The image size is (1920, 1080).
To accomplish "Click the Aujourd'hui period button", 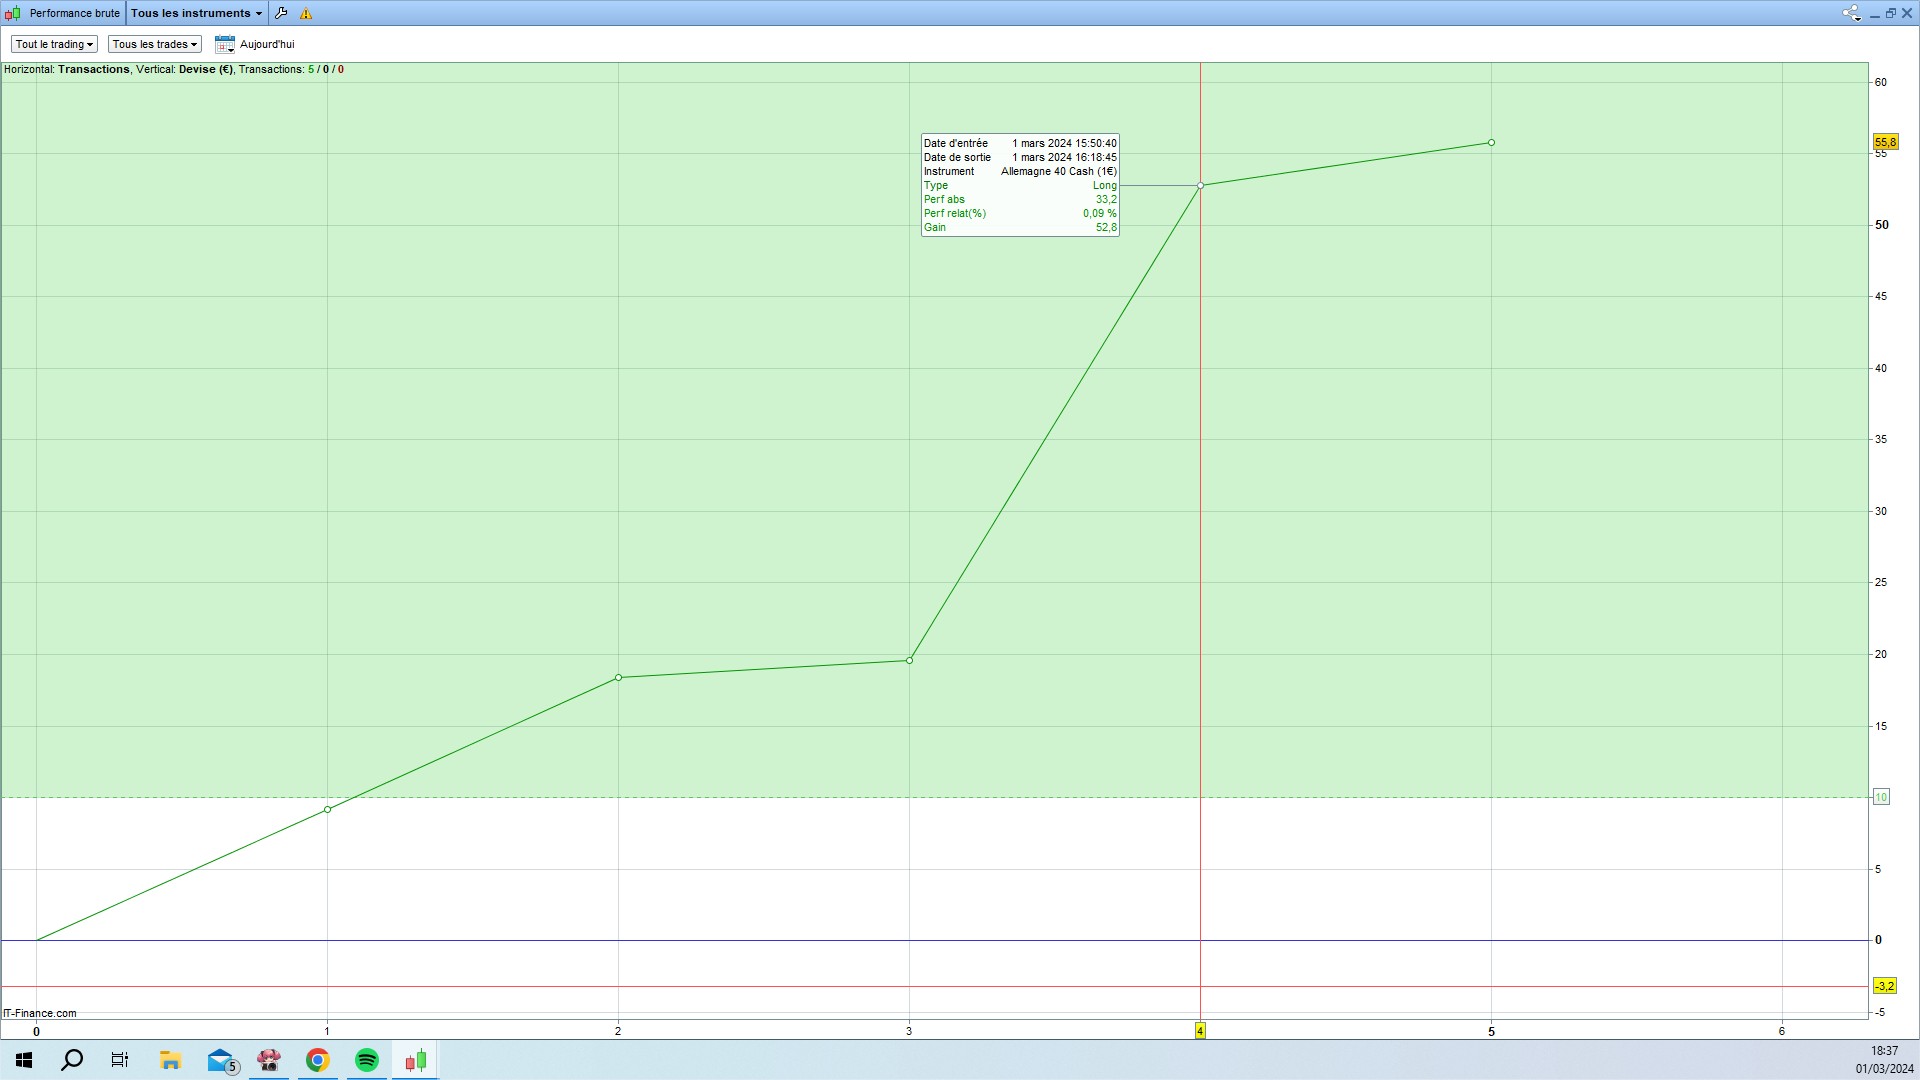I will click(x=267, y=44).
